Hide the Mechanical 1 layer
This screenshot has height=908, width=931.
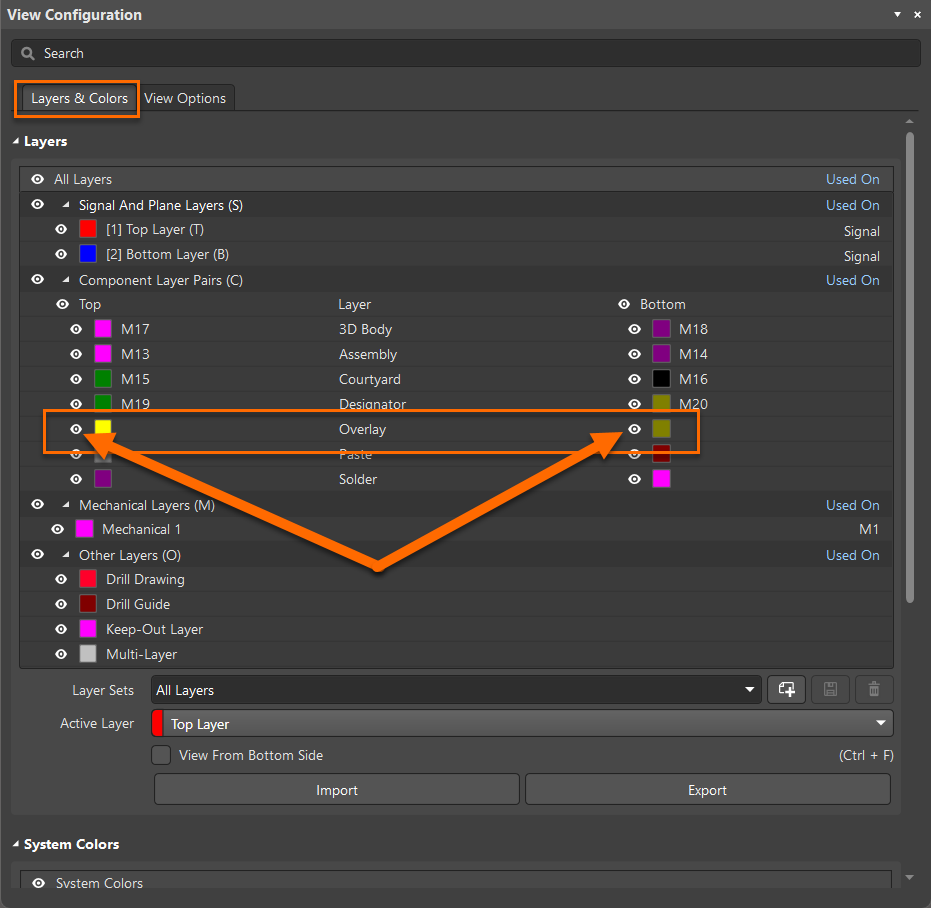(58, 529)
